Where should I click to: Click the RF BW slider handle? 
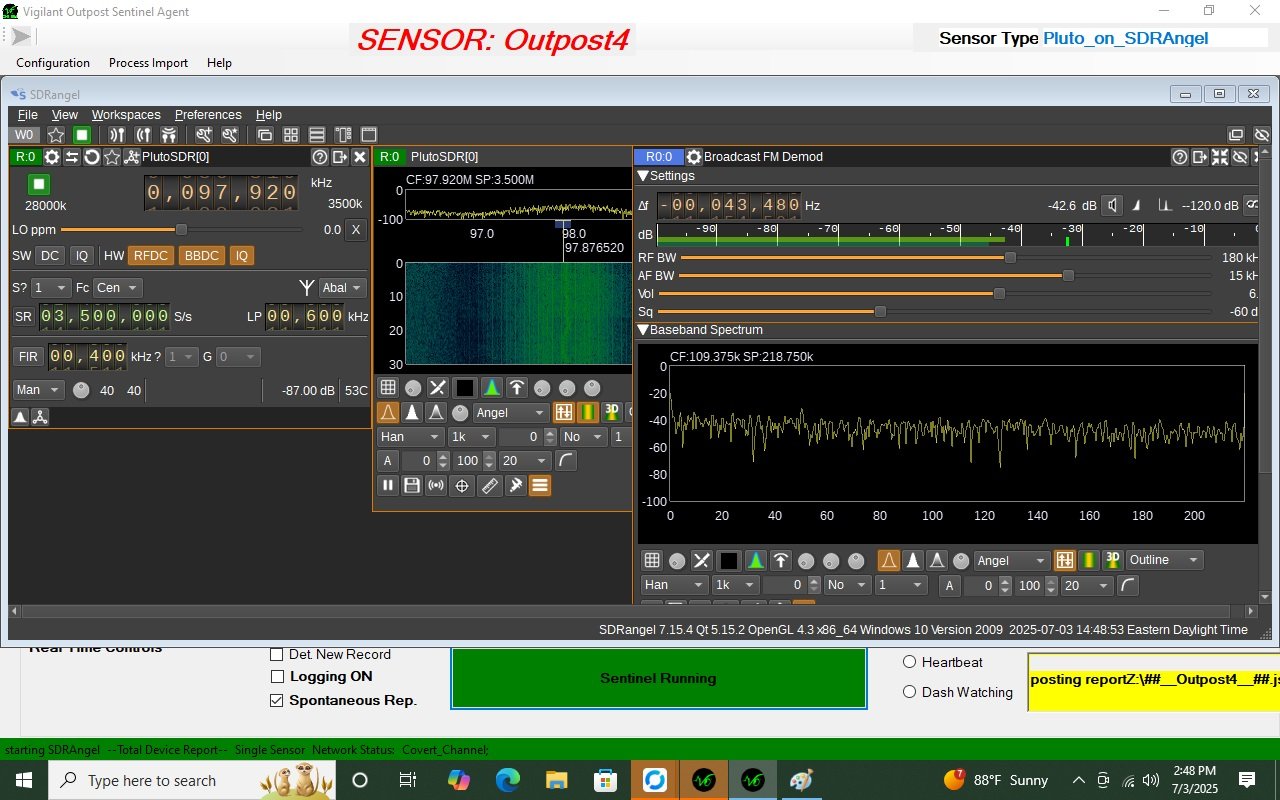(1010, 258)
